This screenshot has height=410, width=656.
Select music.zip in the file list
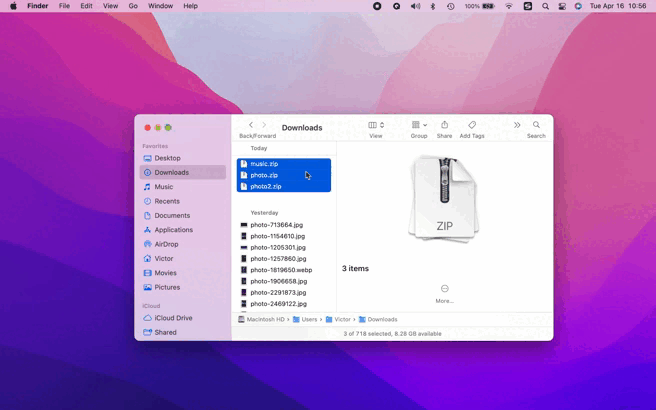click(284, 164)
